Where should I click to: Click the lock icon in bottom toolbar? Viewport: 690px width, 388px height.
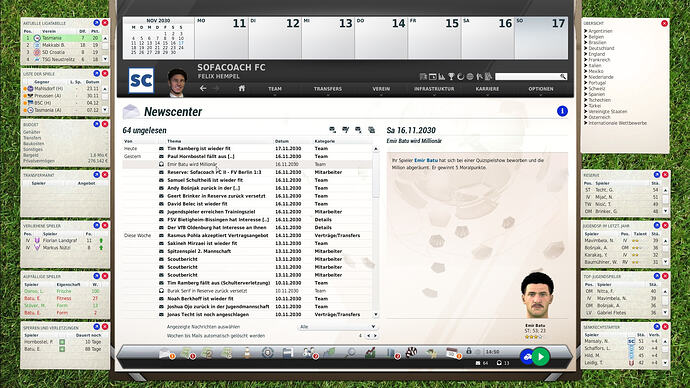469,351
